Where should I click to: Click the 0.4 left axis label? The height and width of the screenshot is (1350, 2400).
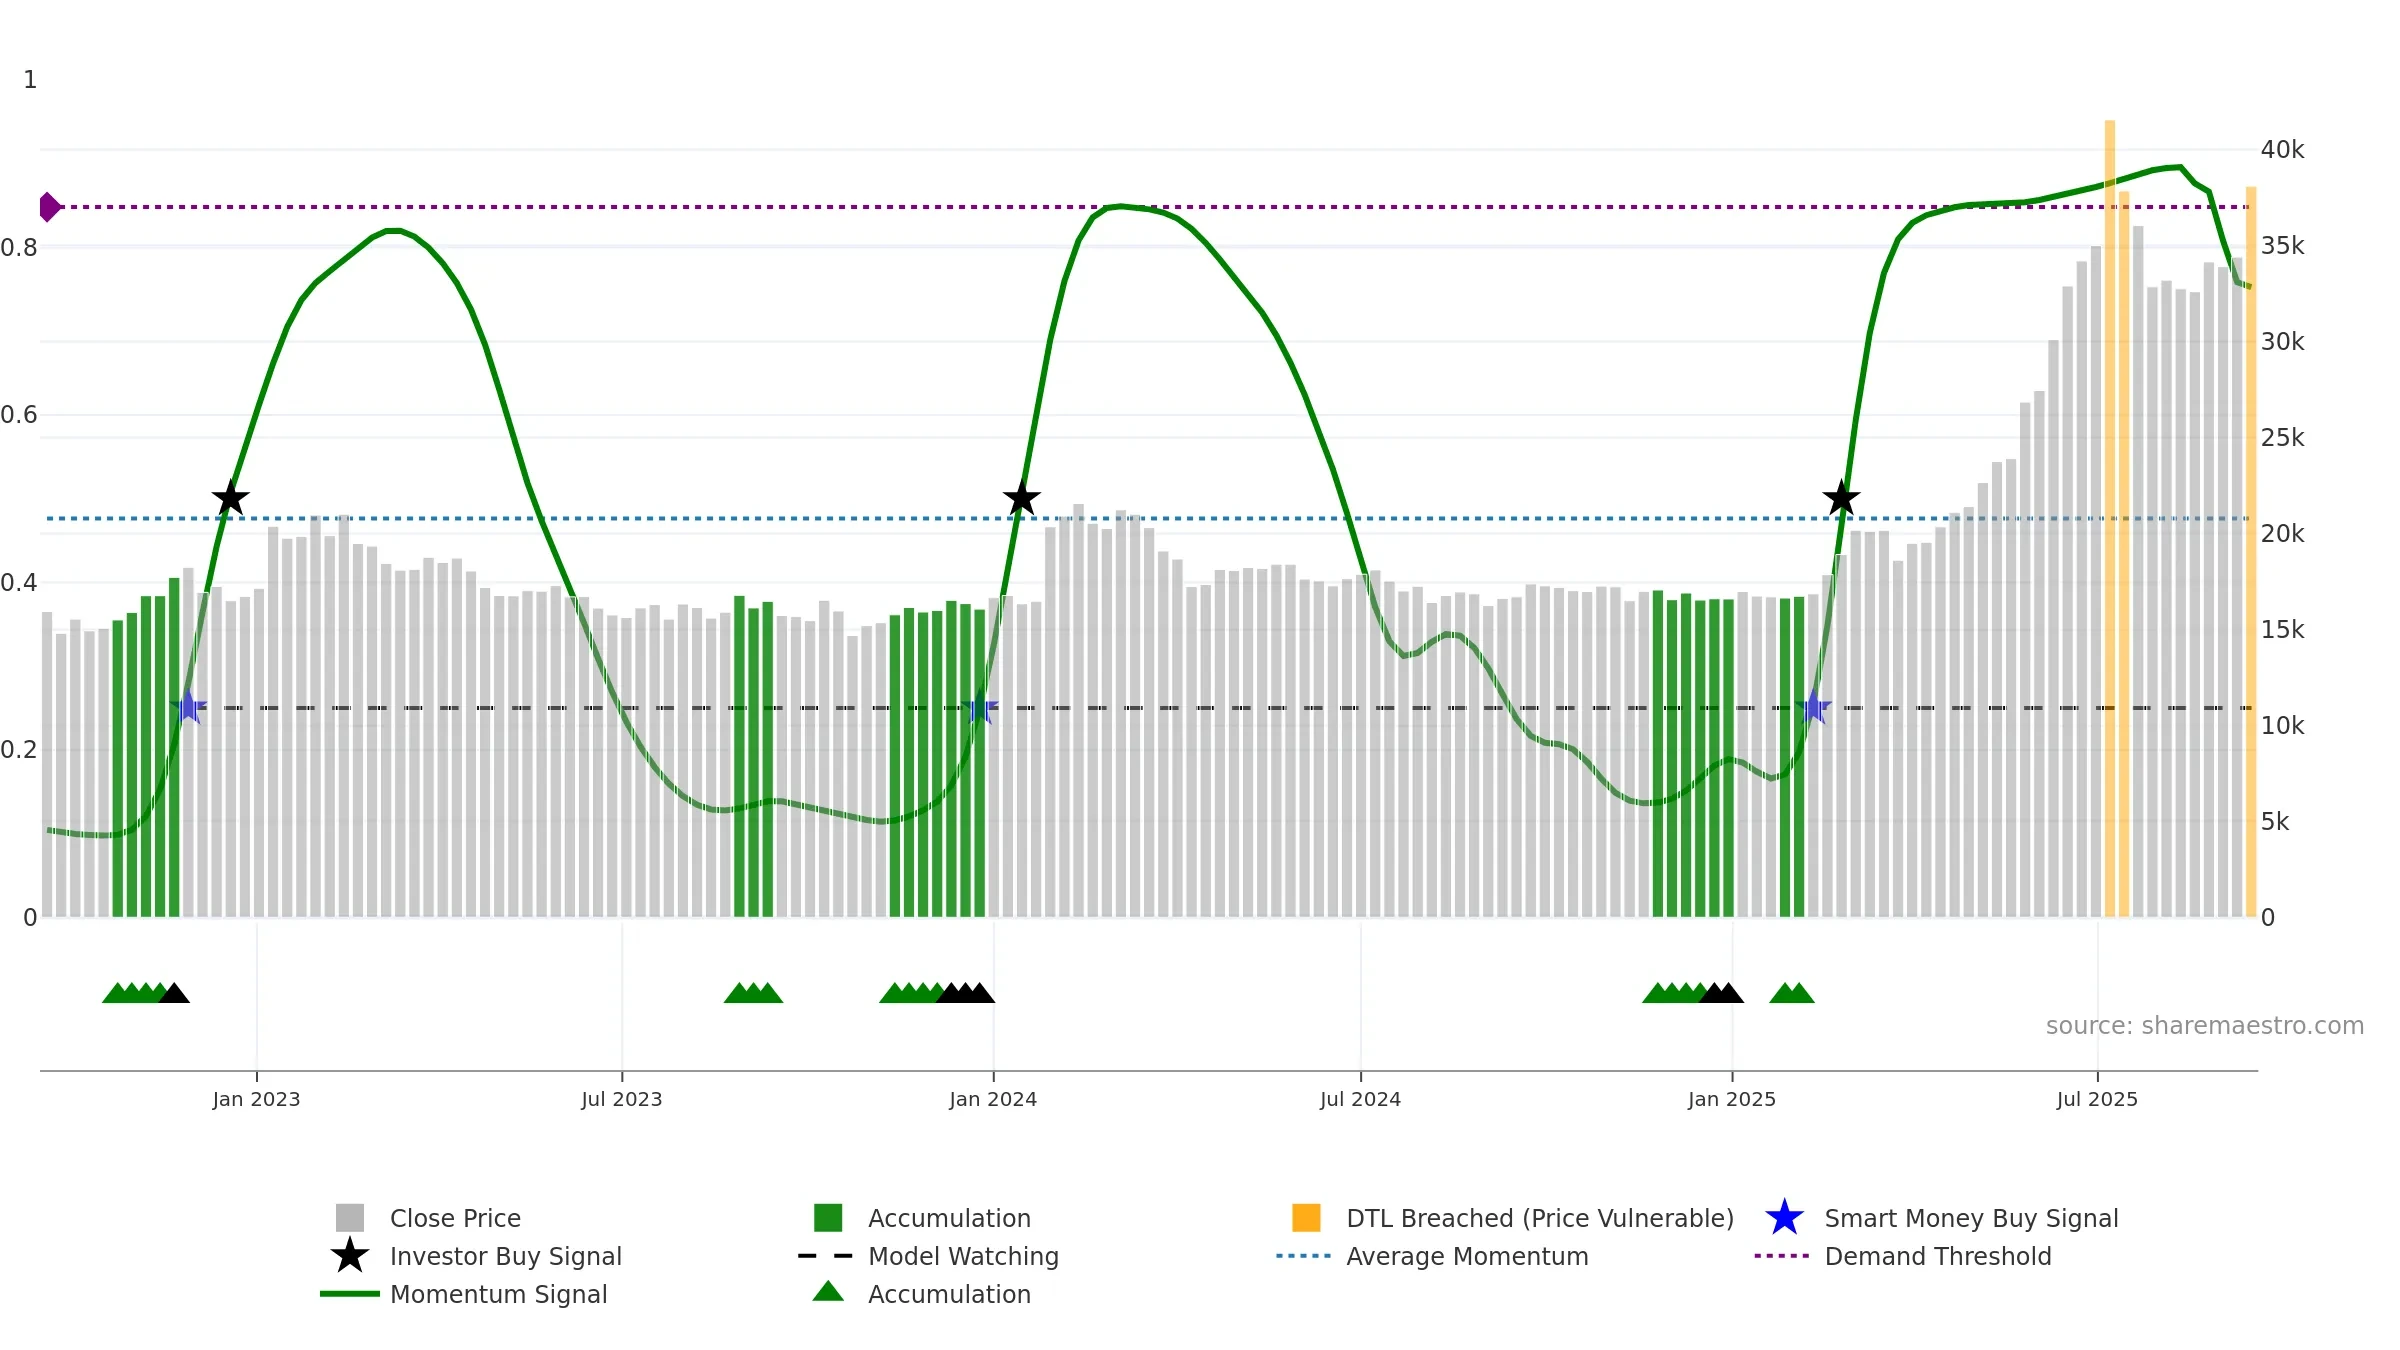point(19,582)
